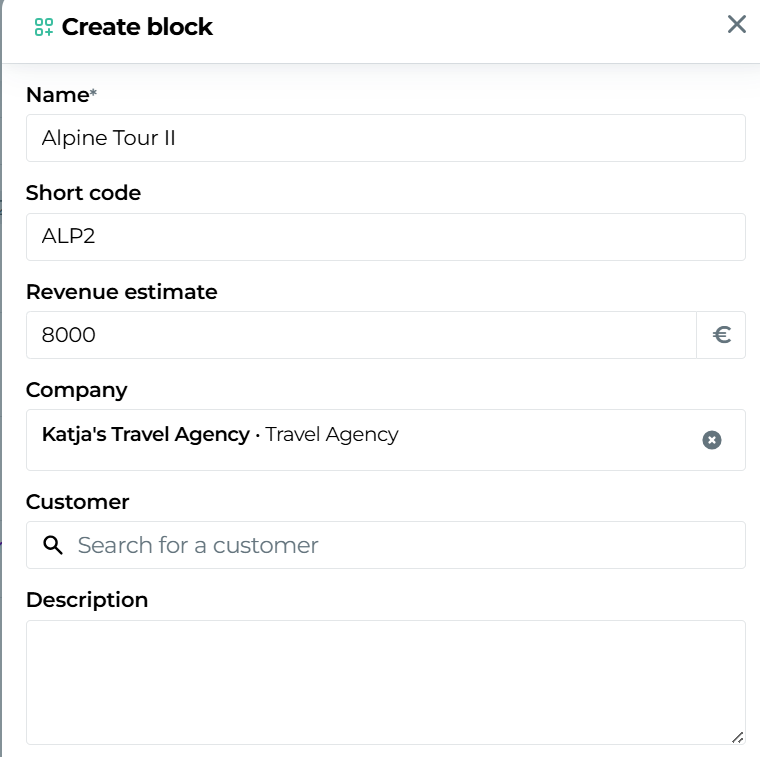
Task: Select the Revenue estimate input showing 8000
Action: pyautogui.click(x=360, y=335)
